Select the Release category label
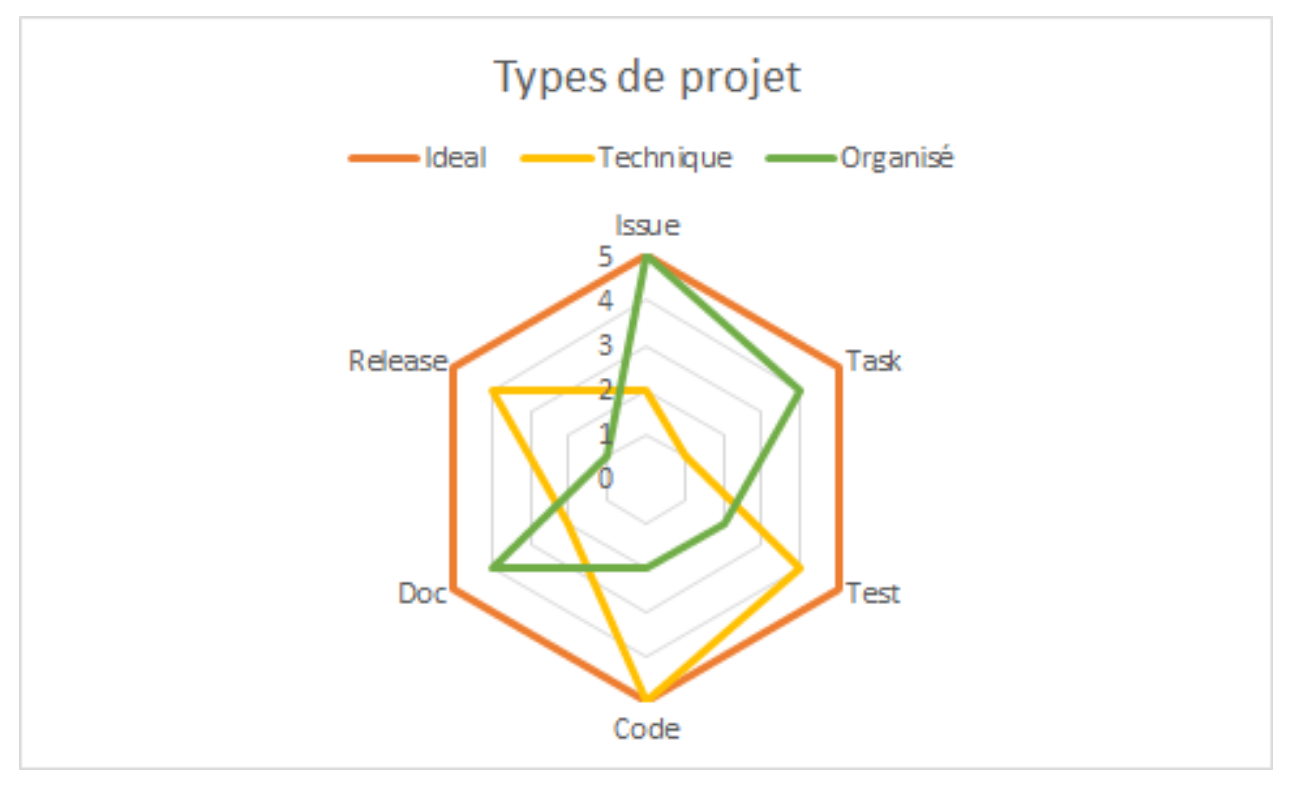The image size is (1292, 790). click(396, 361)
